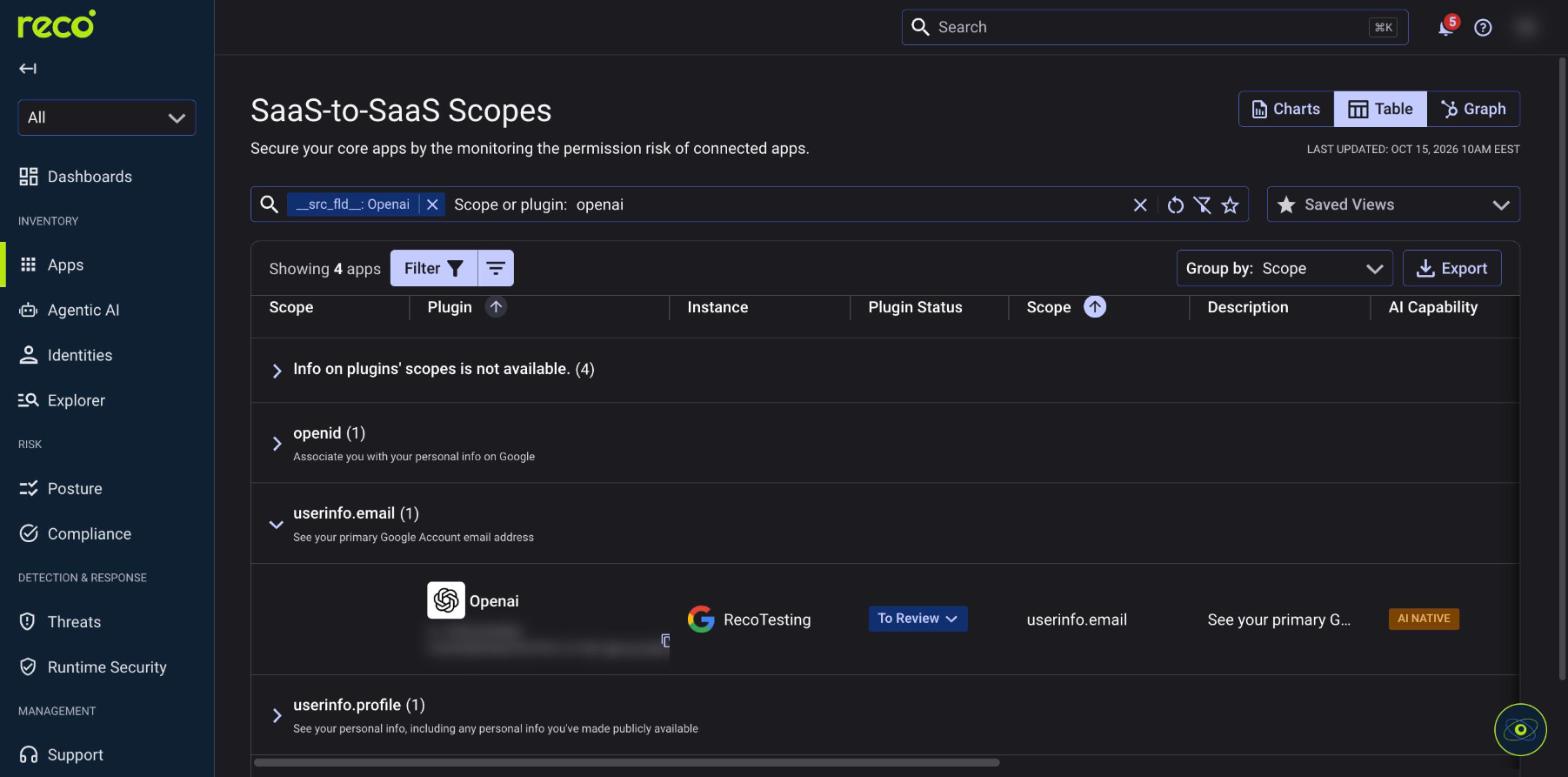The height and width of the screenshot is (777, 1568).
Task: Click the Openai plugin logo
Action: pos(446,600)
